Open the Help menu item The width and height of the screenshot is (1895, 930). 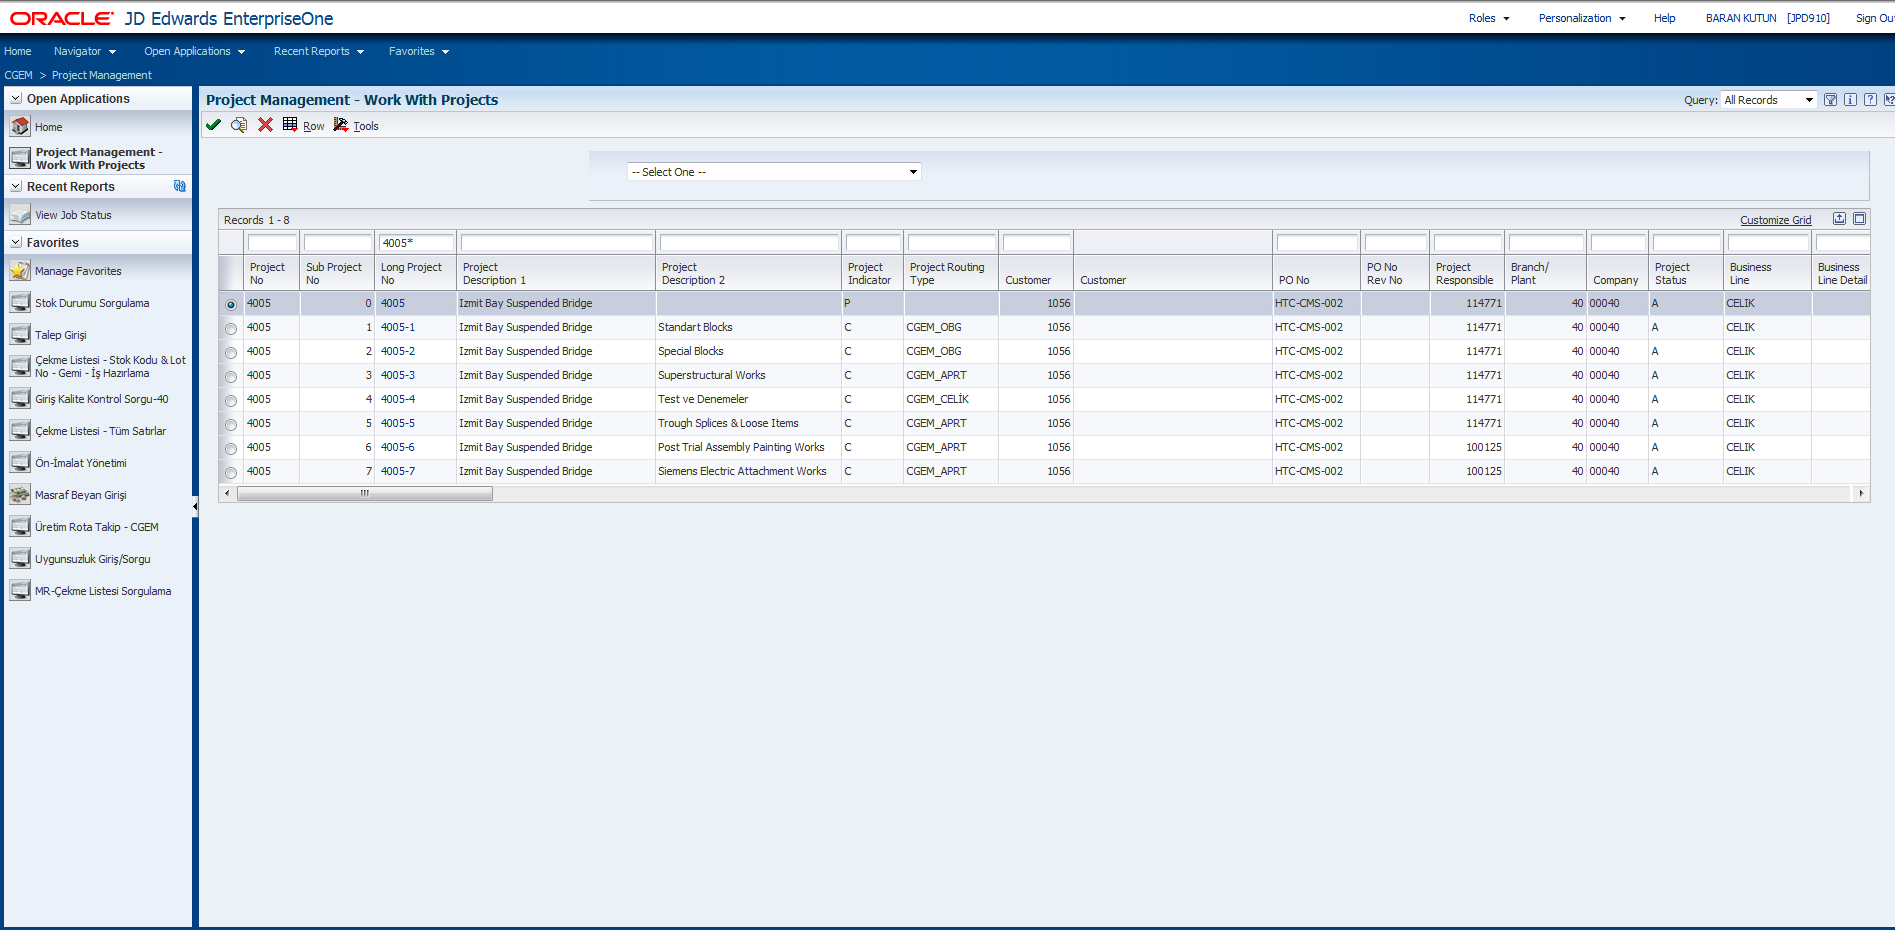(1664, 18)
